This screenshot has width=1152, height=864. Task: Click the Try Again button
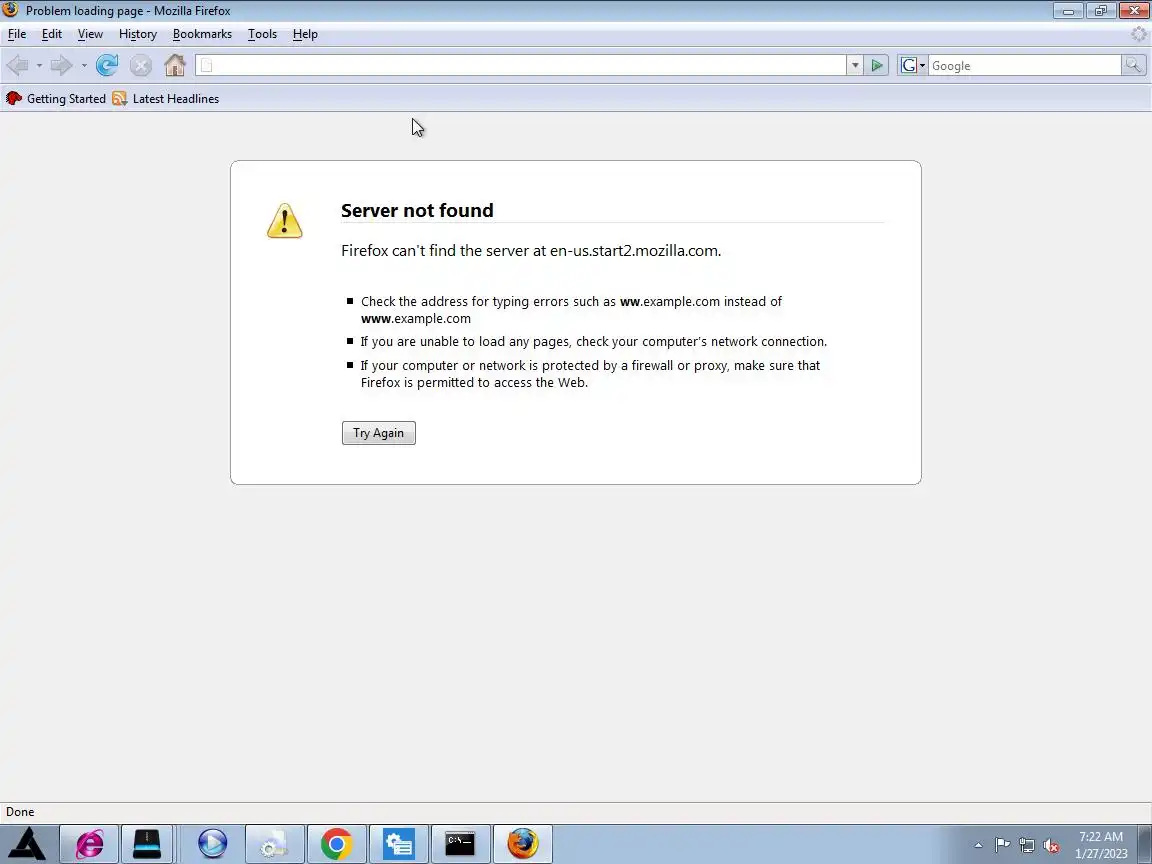click(x=378, y=433)
